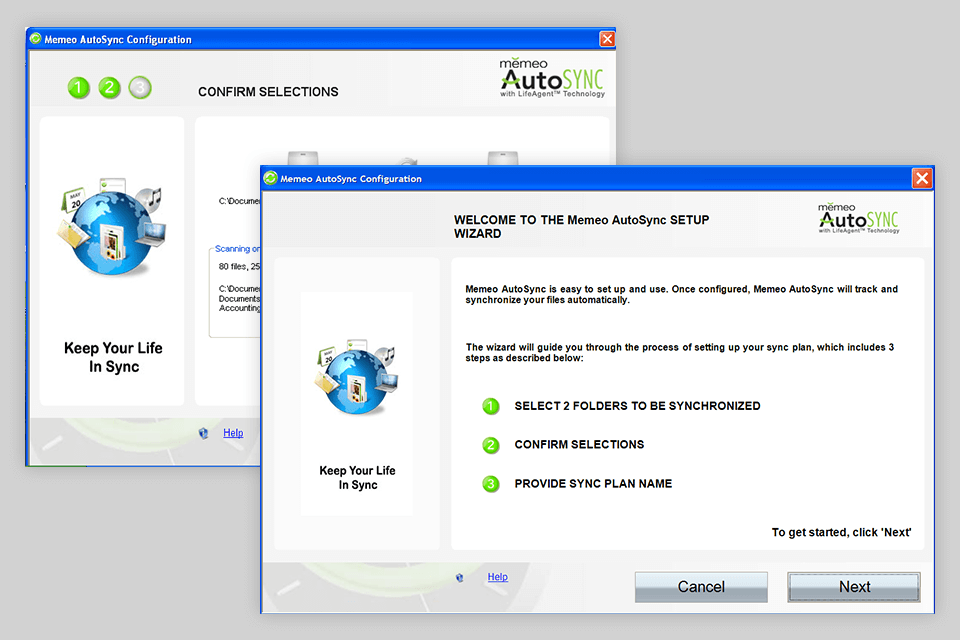960x640 pixels.
Task: Click 'SELECT 2 FOLDERS TO BE SYNCHRONIZED' text
Action: [x=637, y=406]
